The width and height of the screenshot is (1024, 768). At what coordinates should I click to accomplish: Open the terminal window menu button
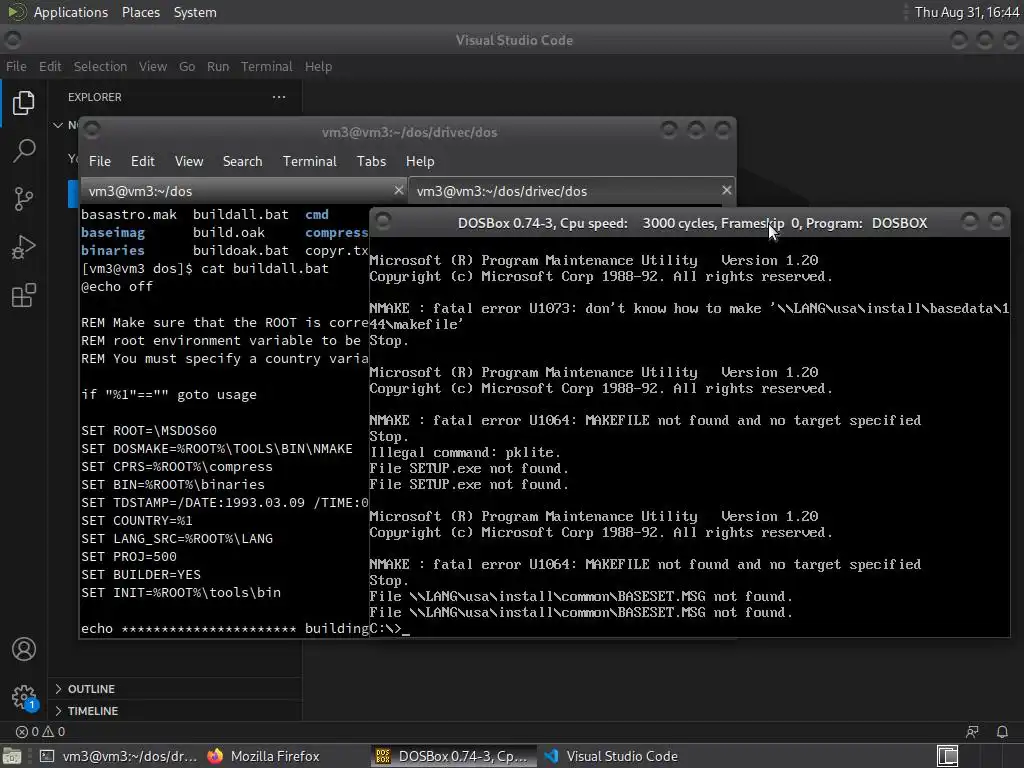point(91,130)
